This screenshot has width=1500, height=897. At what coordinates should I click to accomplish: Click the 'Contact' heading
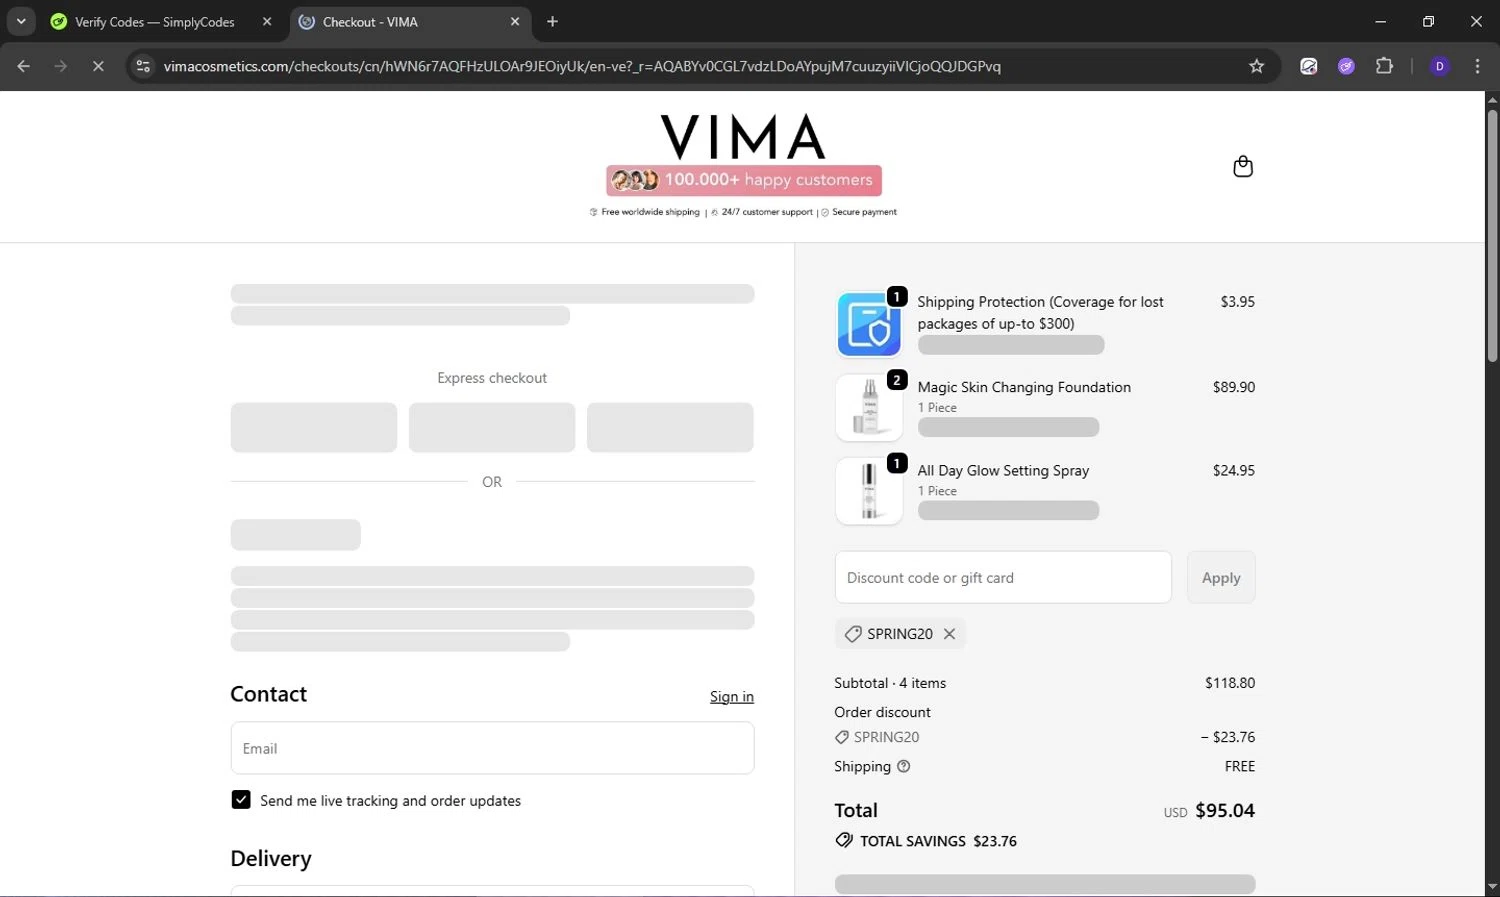(x=268, y=694)
